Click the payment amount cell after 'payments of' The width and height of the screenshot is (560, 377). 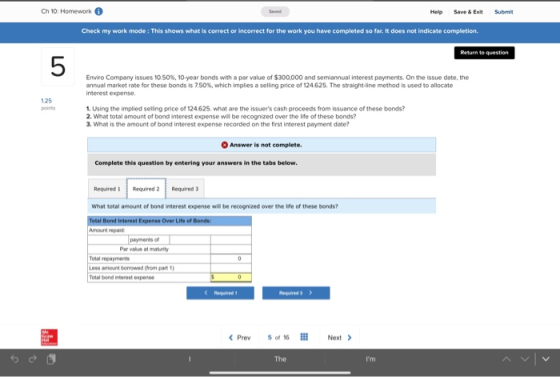click(190, 240)
